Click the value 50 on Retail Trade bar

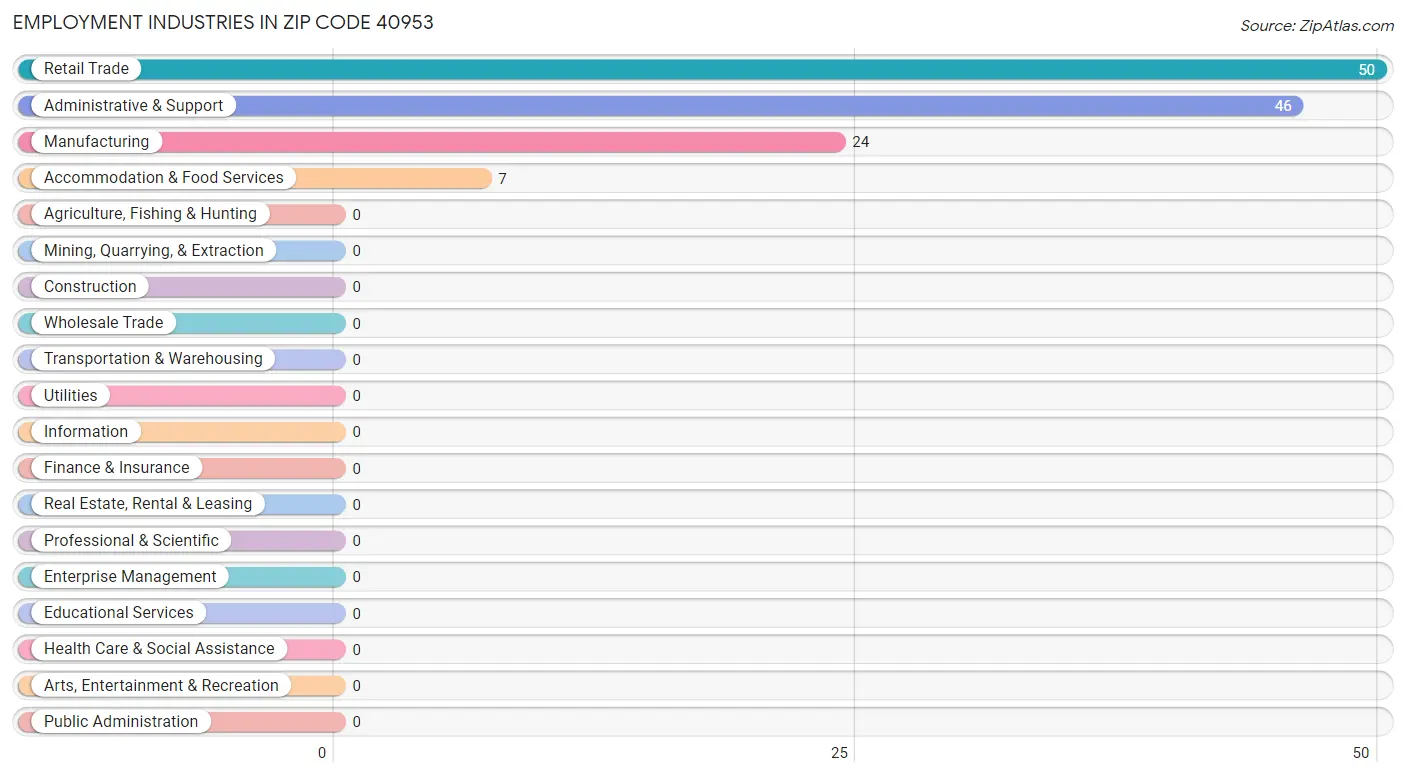pyautogui.click(x=1366, y=70)
